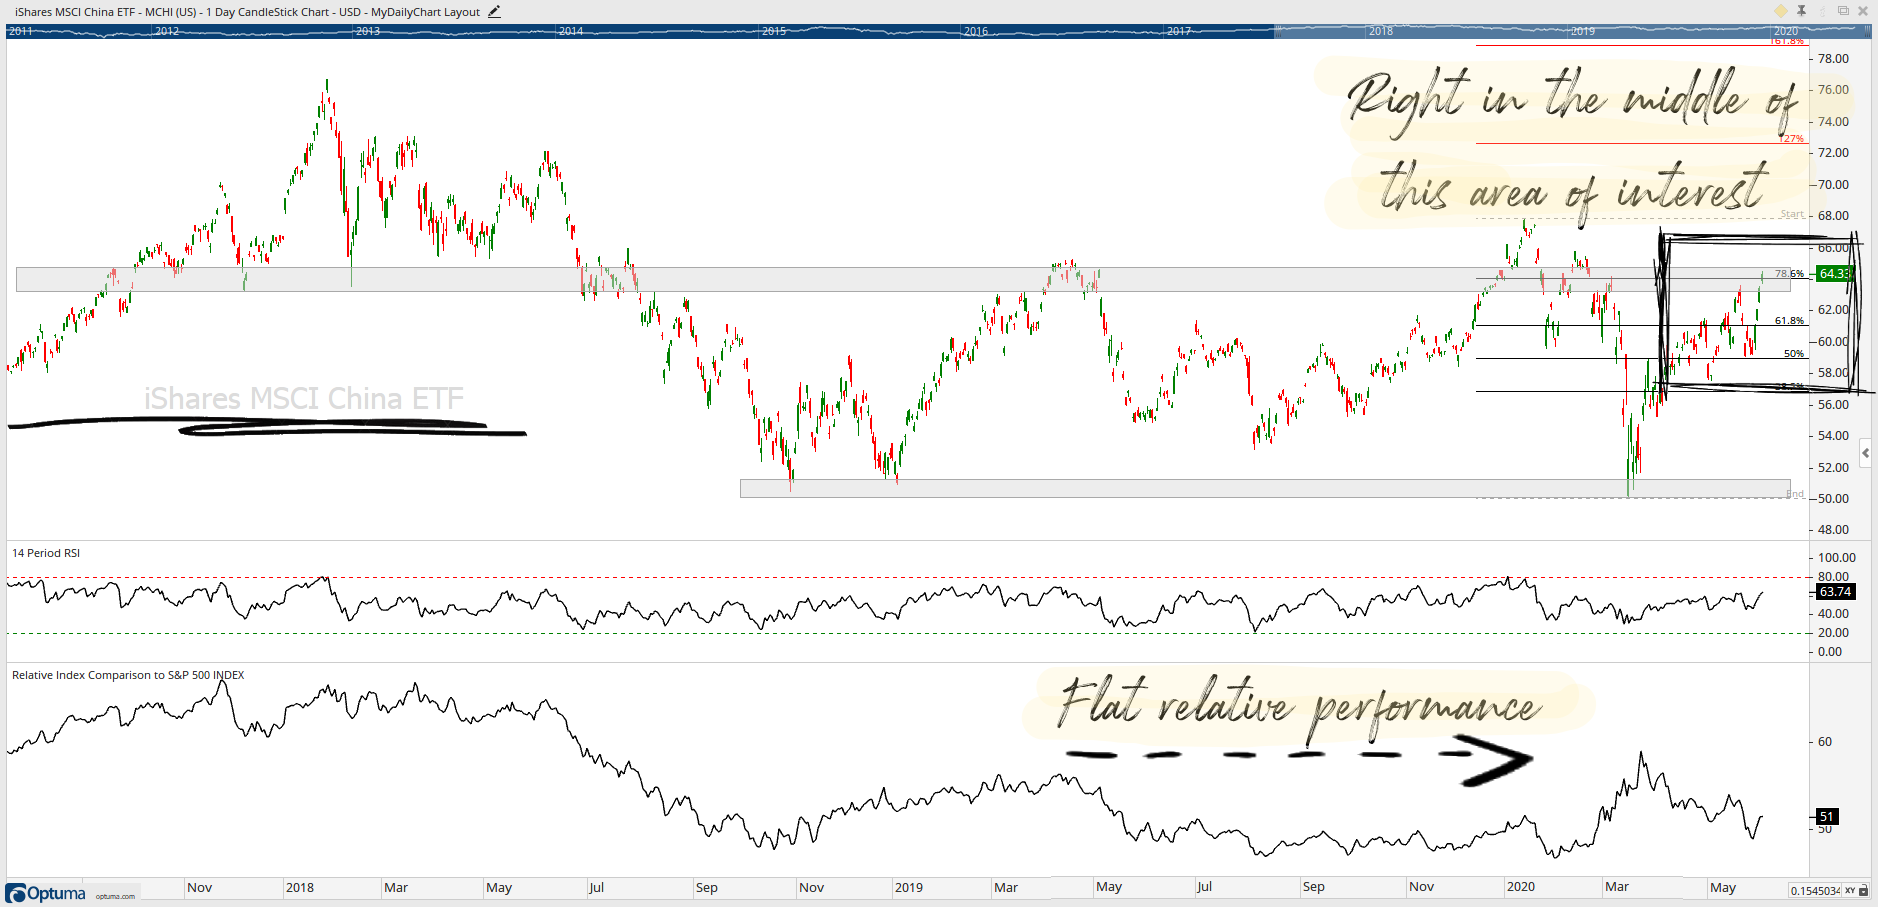Image resolution: width=1878 pixels, height=907 pixels.
Task: Click the right grip handle of overview range bar
Action: point(1867,31)
